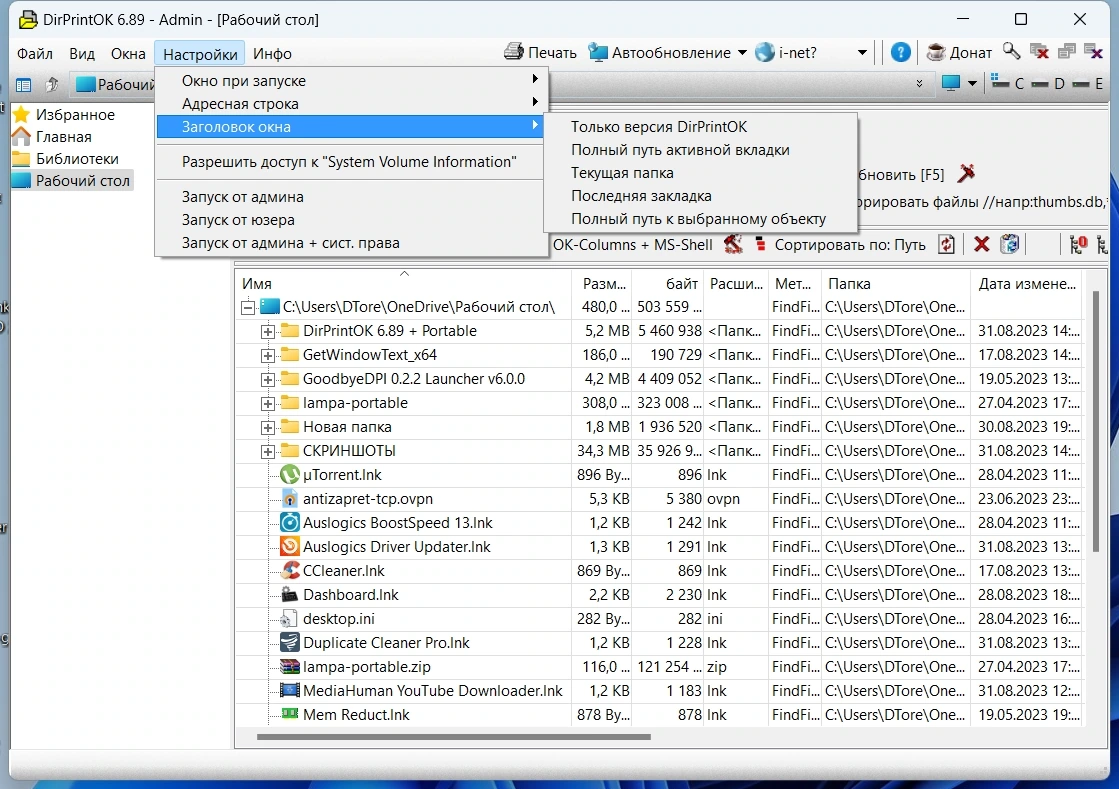
Task: Click the wrench search icon near Донат
Action: click(1011, 51)
